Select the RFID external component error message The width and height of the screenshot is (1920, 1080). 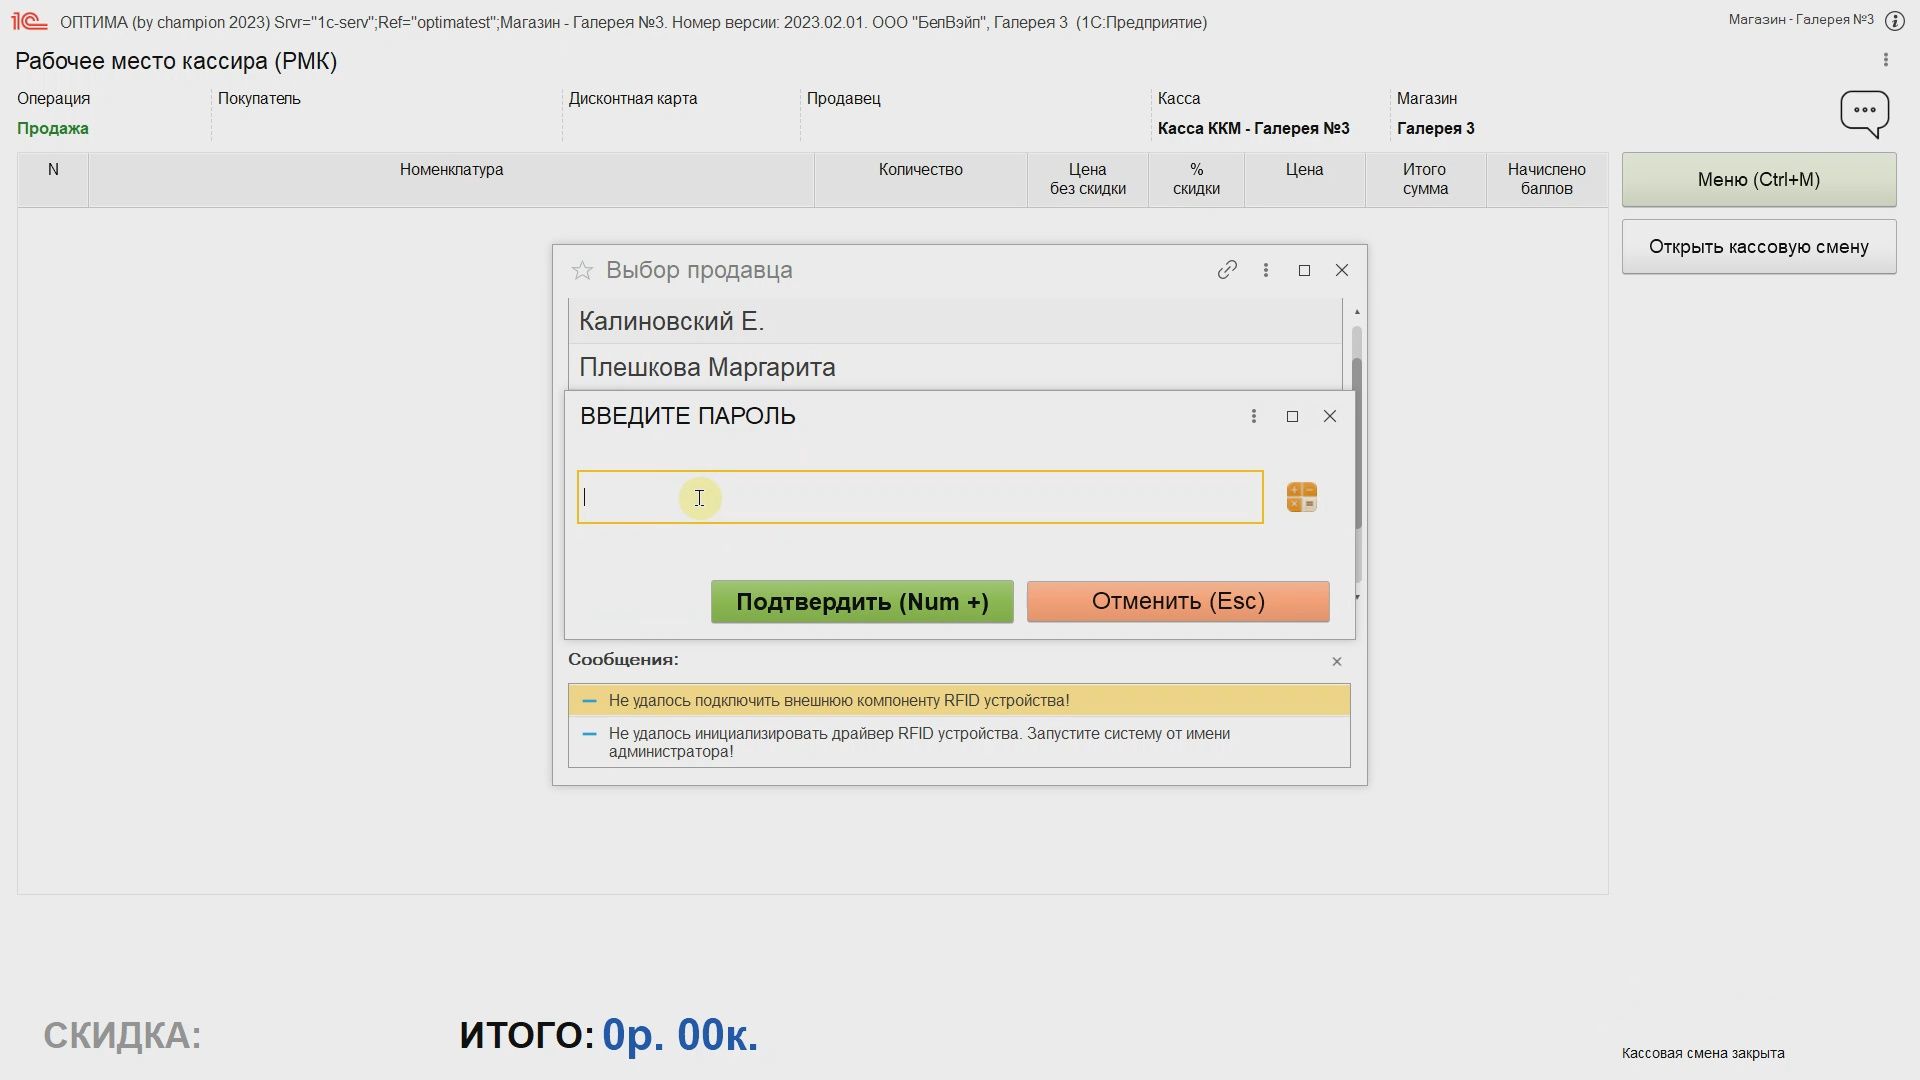[838, 700]
